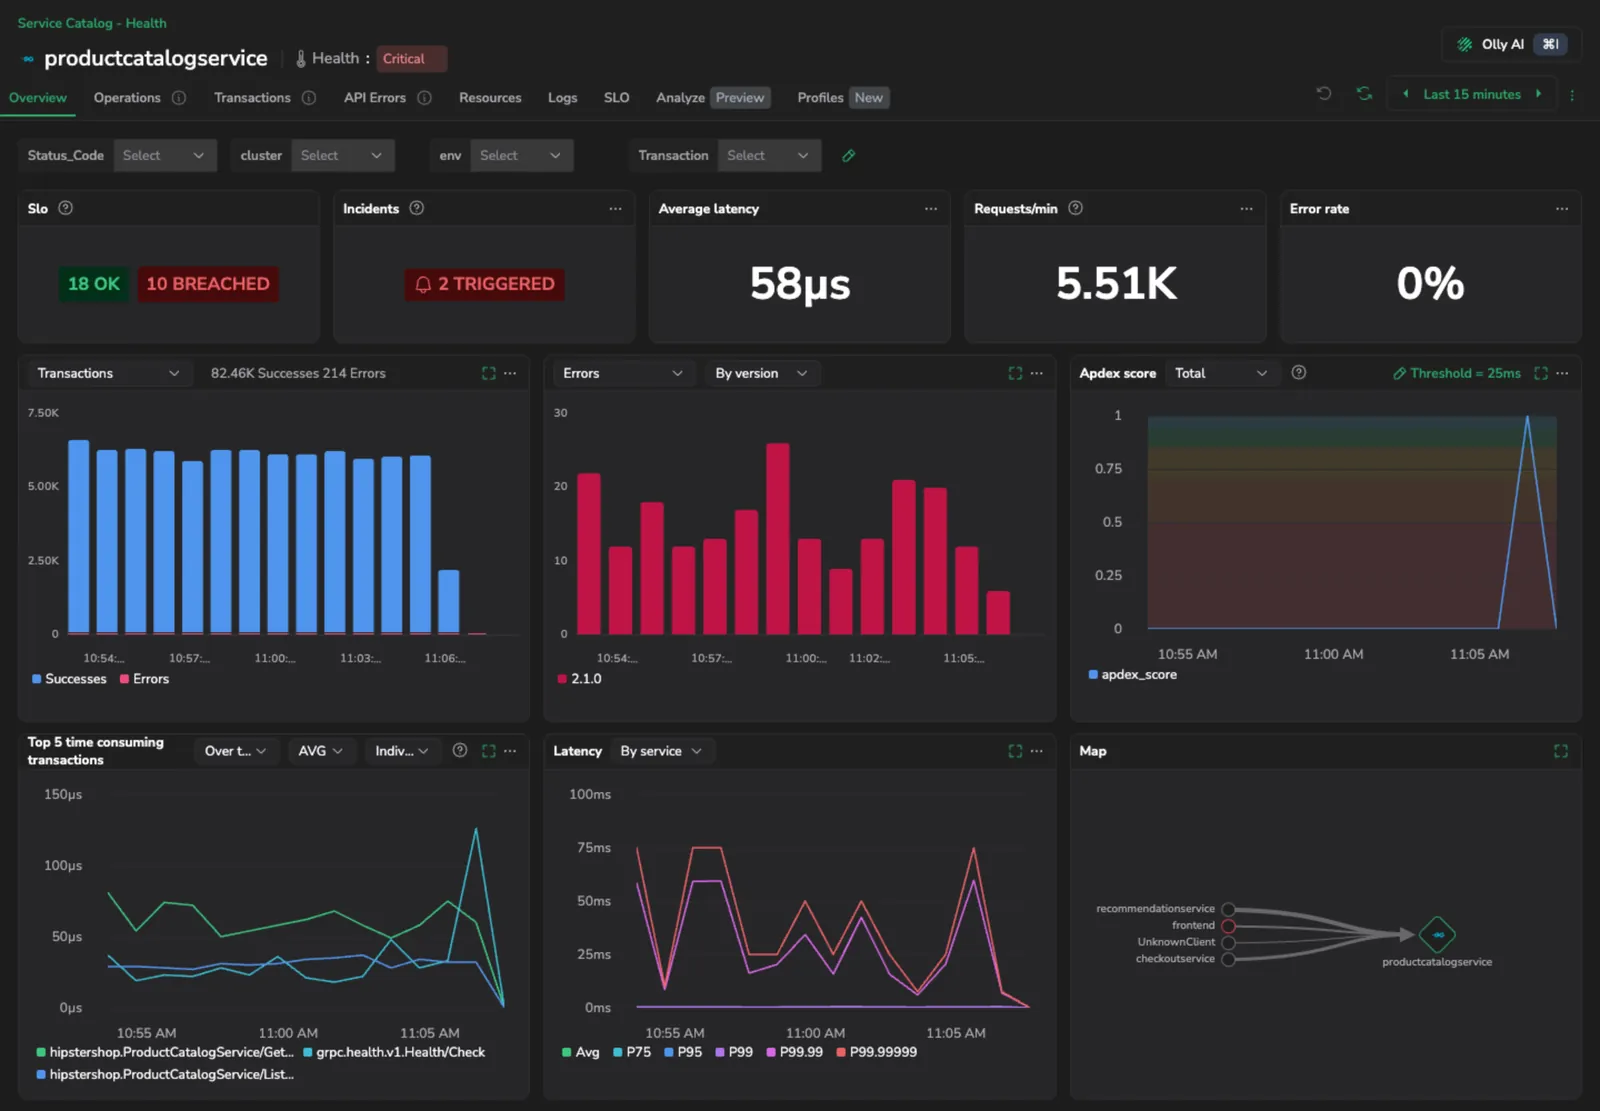Viewport: 1600px width, 1111px height.
Task: Click the Apdex score help icon
Action: 1298,372
